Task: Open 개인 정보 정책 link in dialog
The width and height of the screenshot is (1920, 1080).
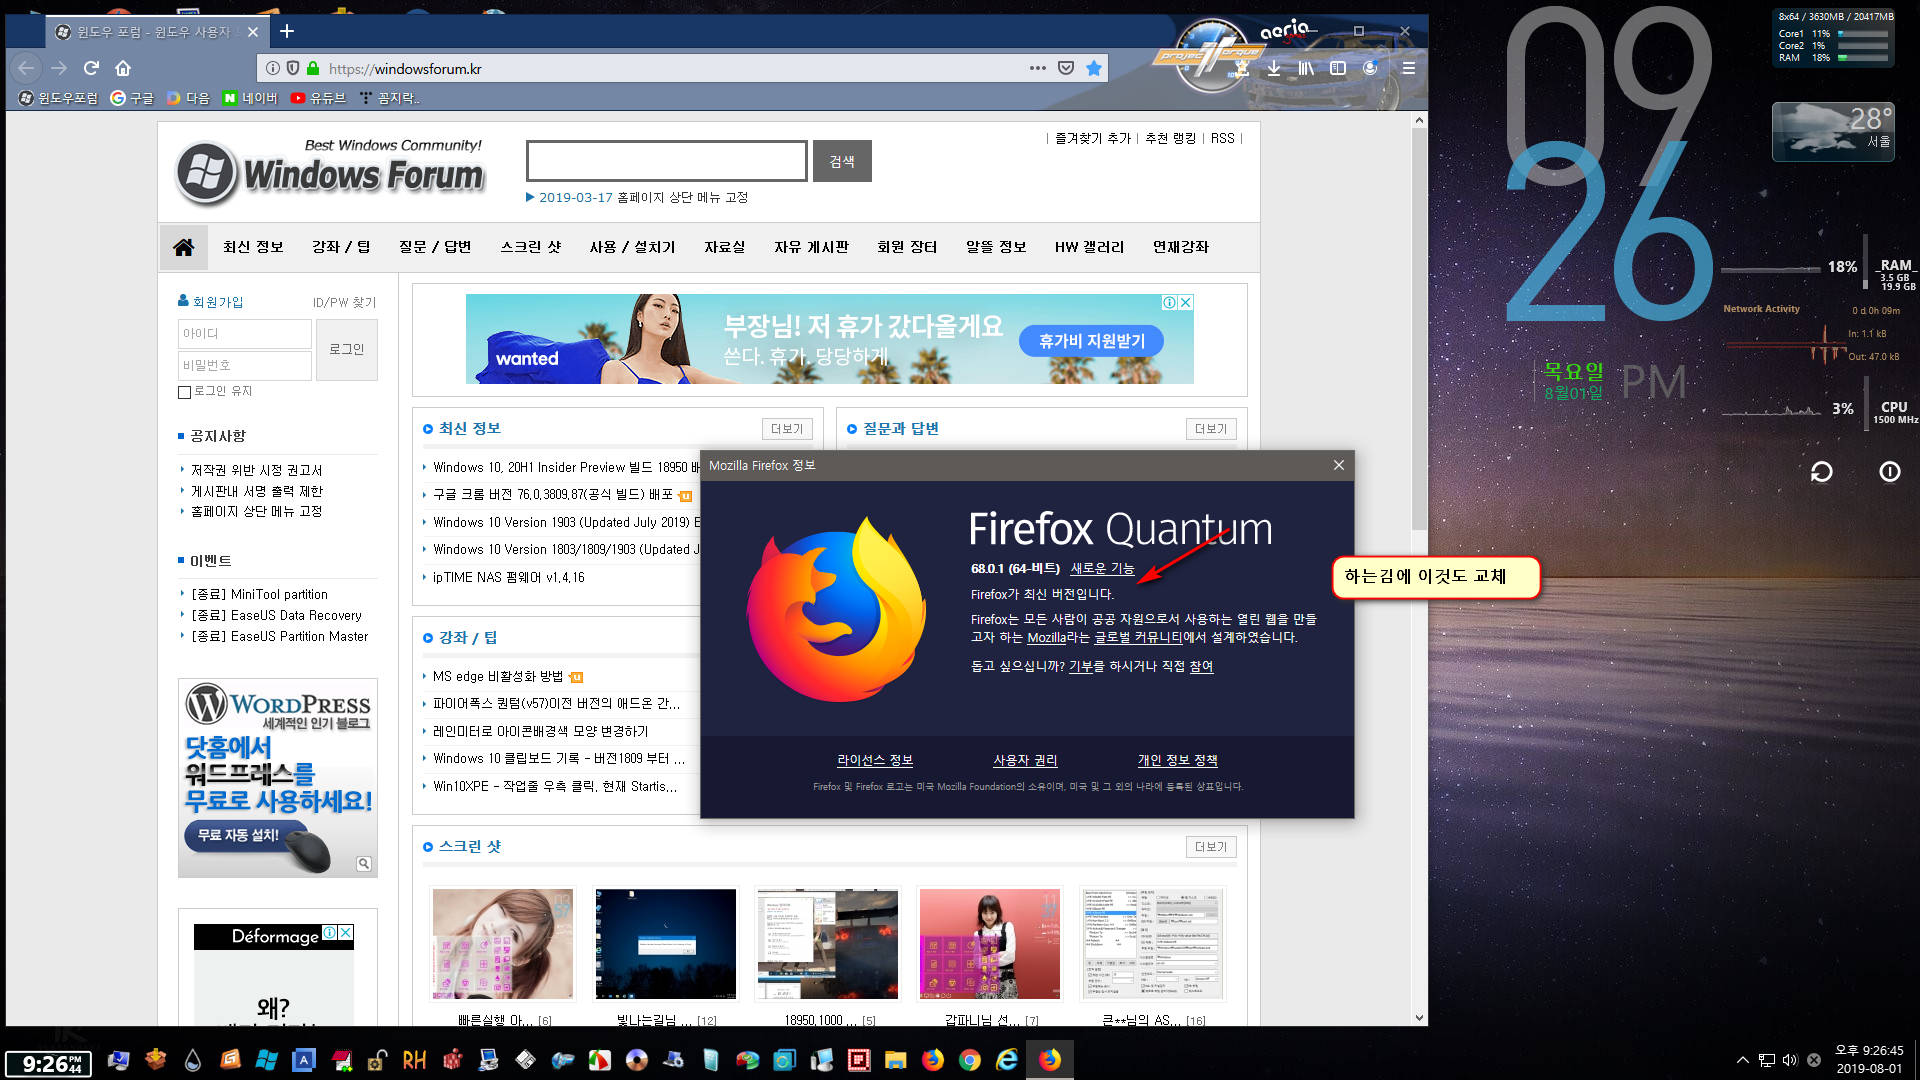Action: 1177,760
